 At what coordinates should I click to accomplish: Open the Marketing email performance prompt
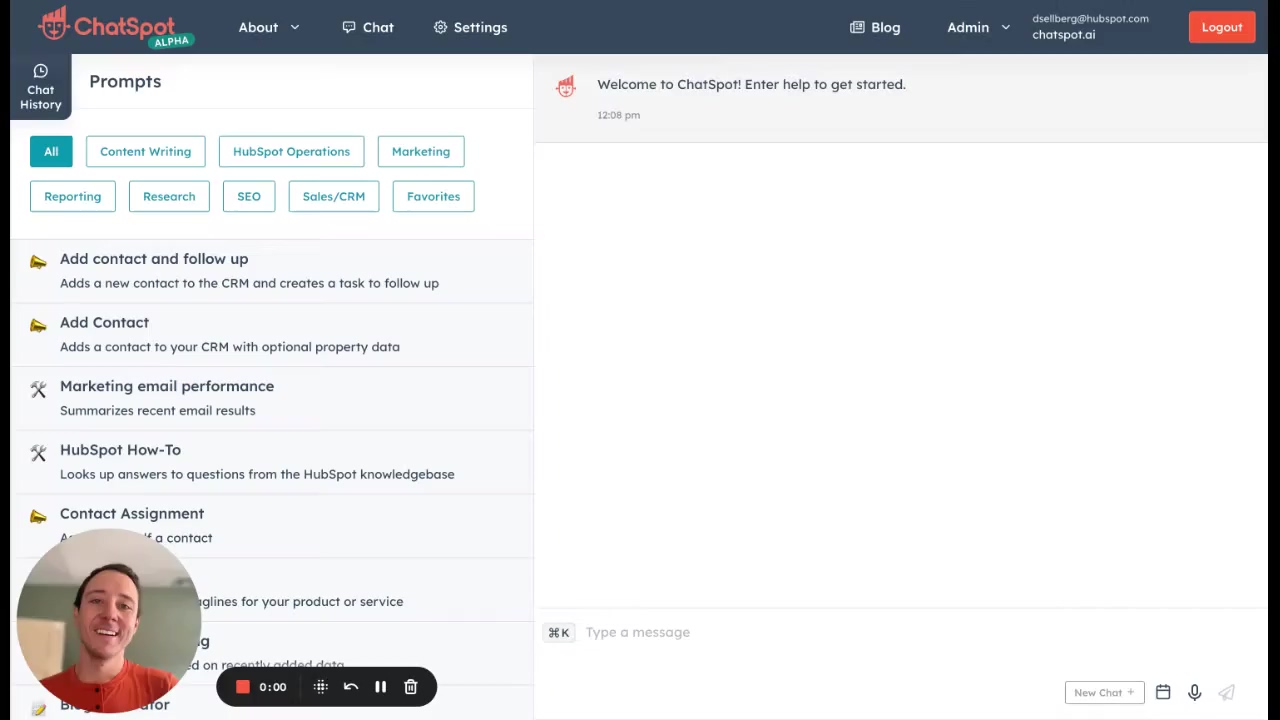272,398
